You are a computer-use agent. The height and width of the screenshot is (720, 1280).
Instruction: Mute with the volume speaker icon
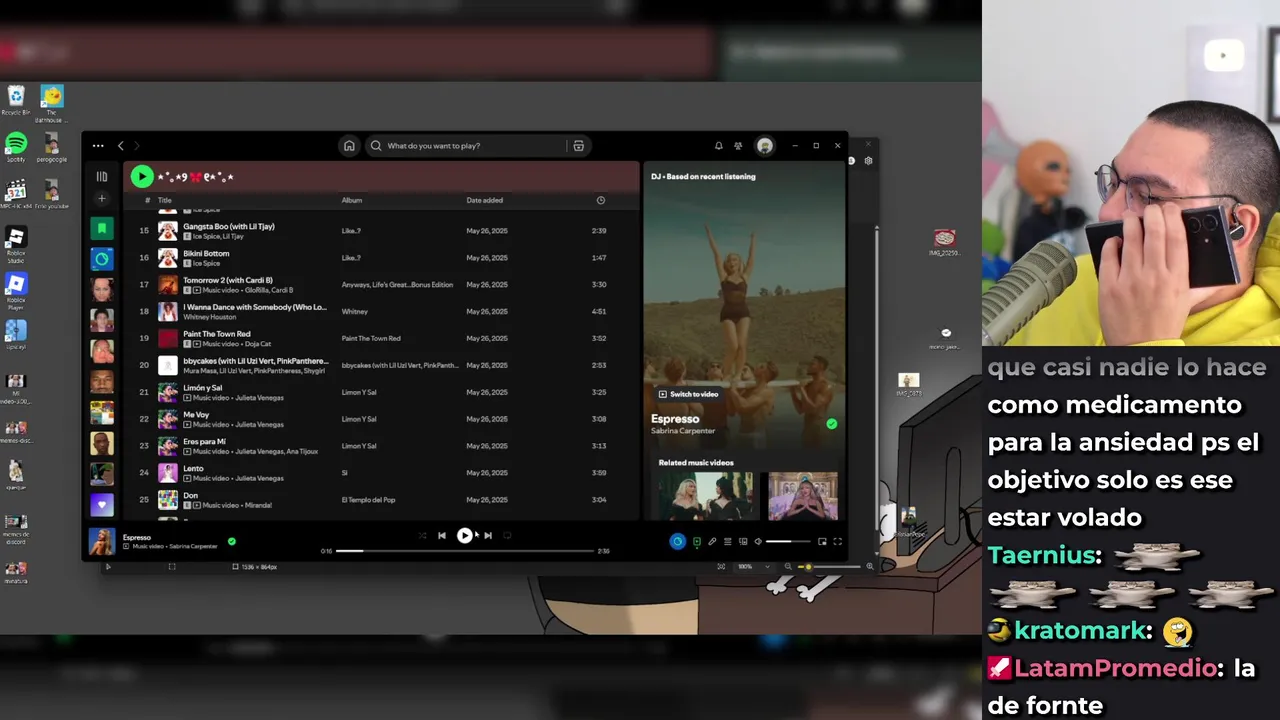[758, 542]
